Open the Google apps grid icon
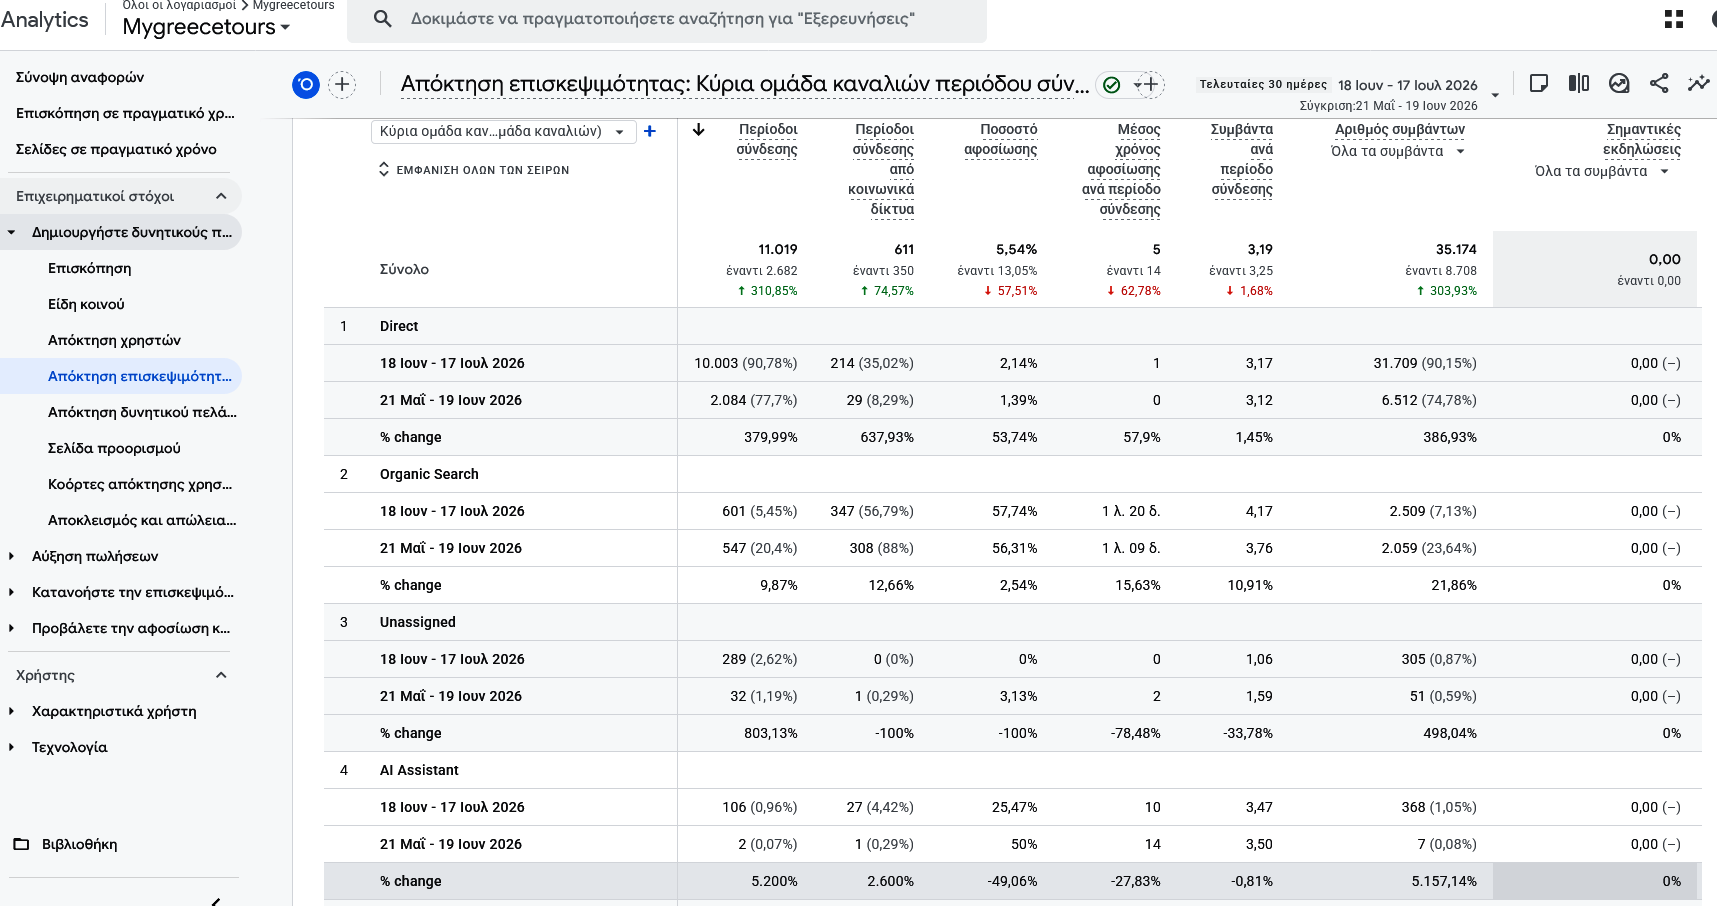 click(1674, 19)
